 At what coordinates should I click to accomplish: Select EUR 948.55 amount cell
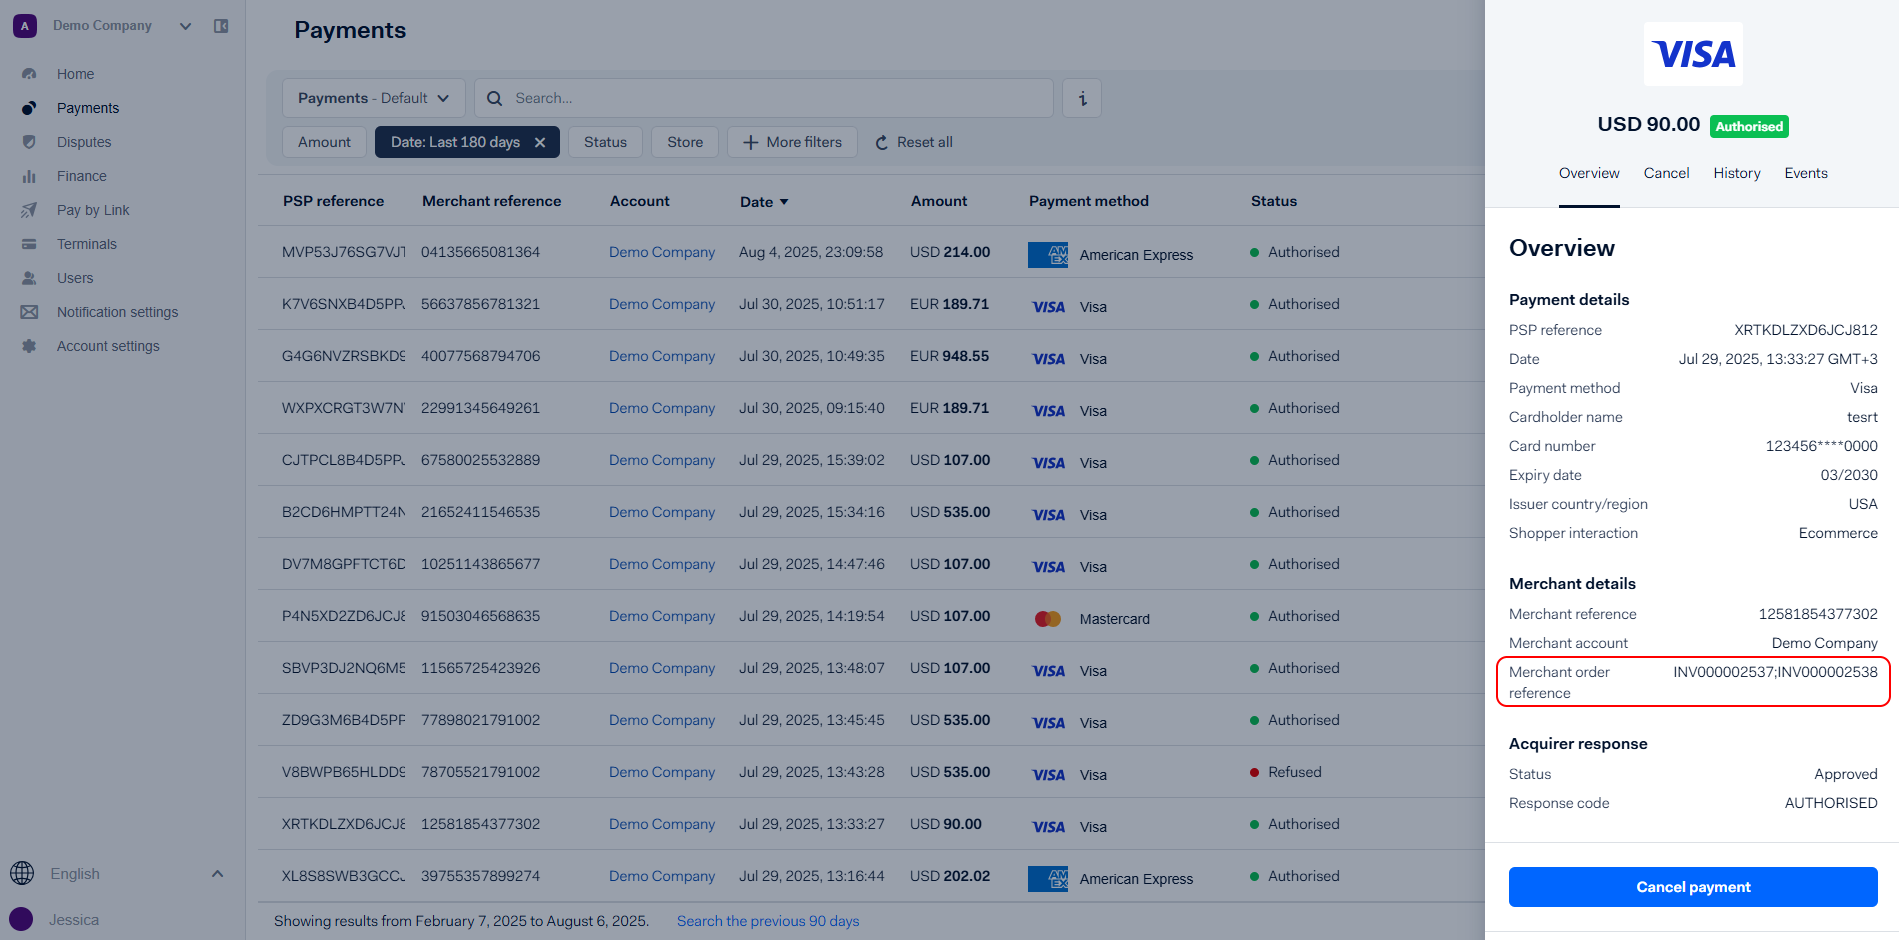coord(949,356)
